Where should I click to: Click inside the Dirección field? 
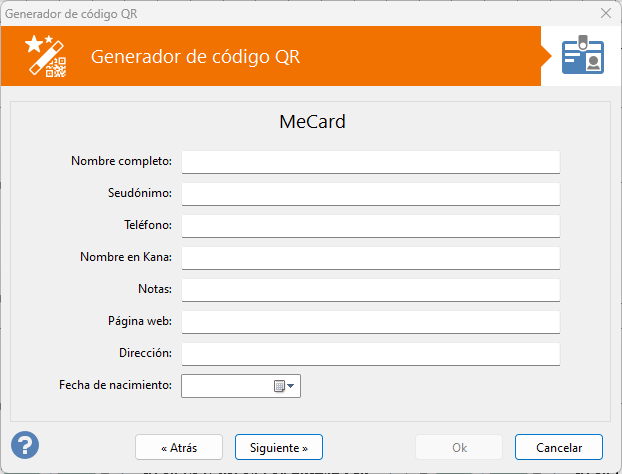click(370, 354)
